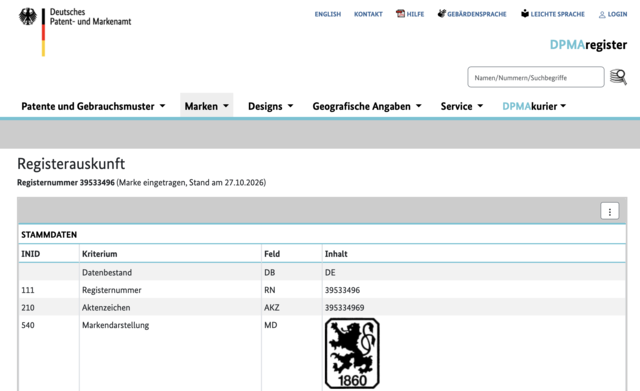Expand arrow beside Marken
Viewport: 640px width, 391px height.
pos(226,106)
